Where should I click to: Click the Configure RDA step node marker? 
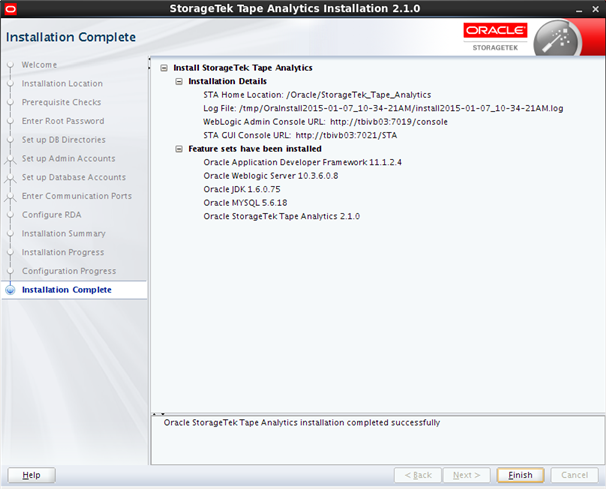tap(10, 215)
